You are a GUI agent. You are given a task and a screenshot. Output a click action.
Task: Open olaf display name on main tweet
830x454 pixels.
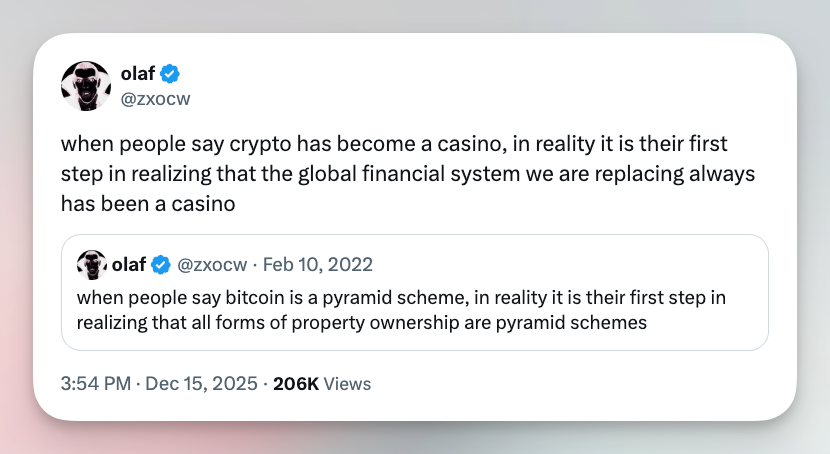pos(140,73)
